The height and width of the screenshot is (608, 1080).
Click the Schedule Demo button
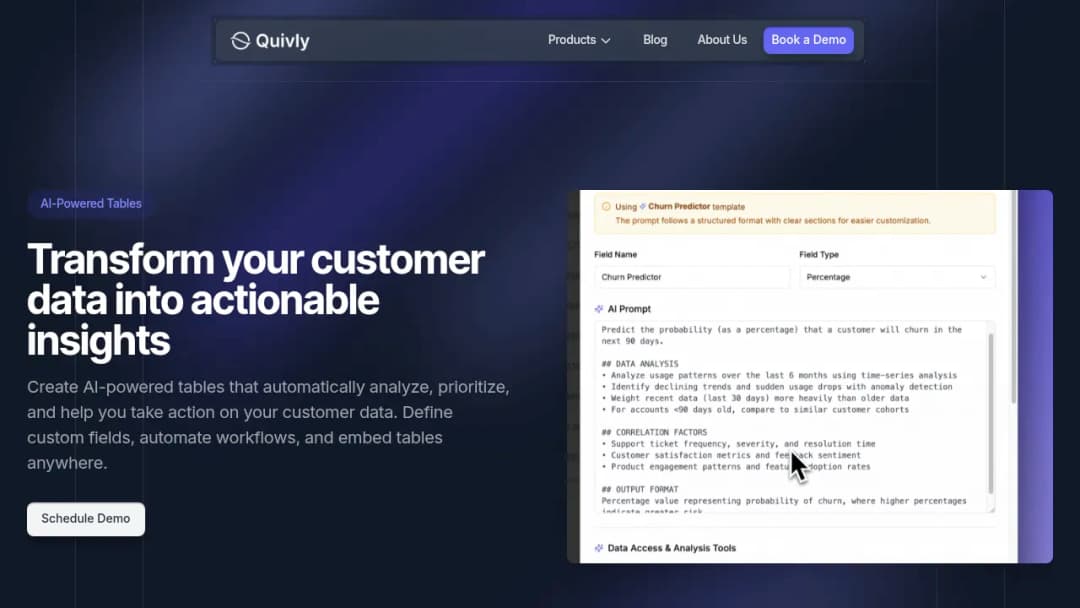86,518
